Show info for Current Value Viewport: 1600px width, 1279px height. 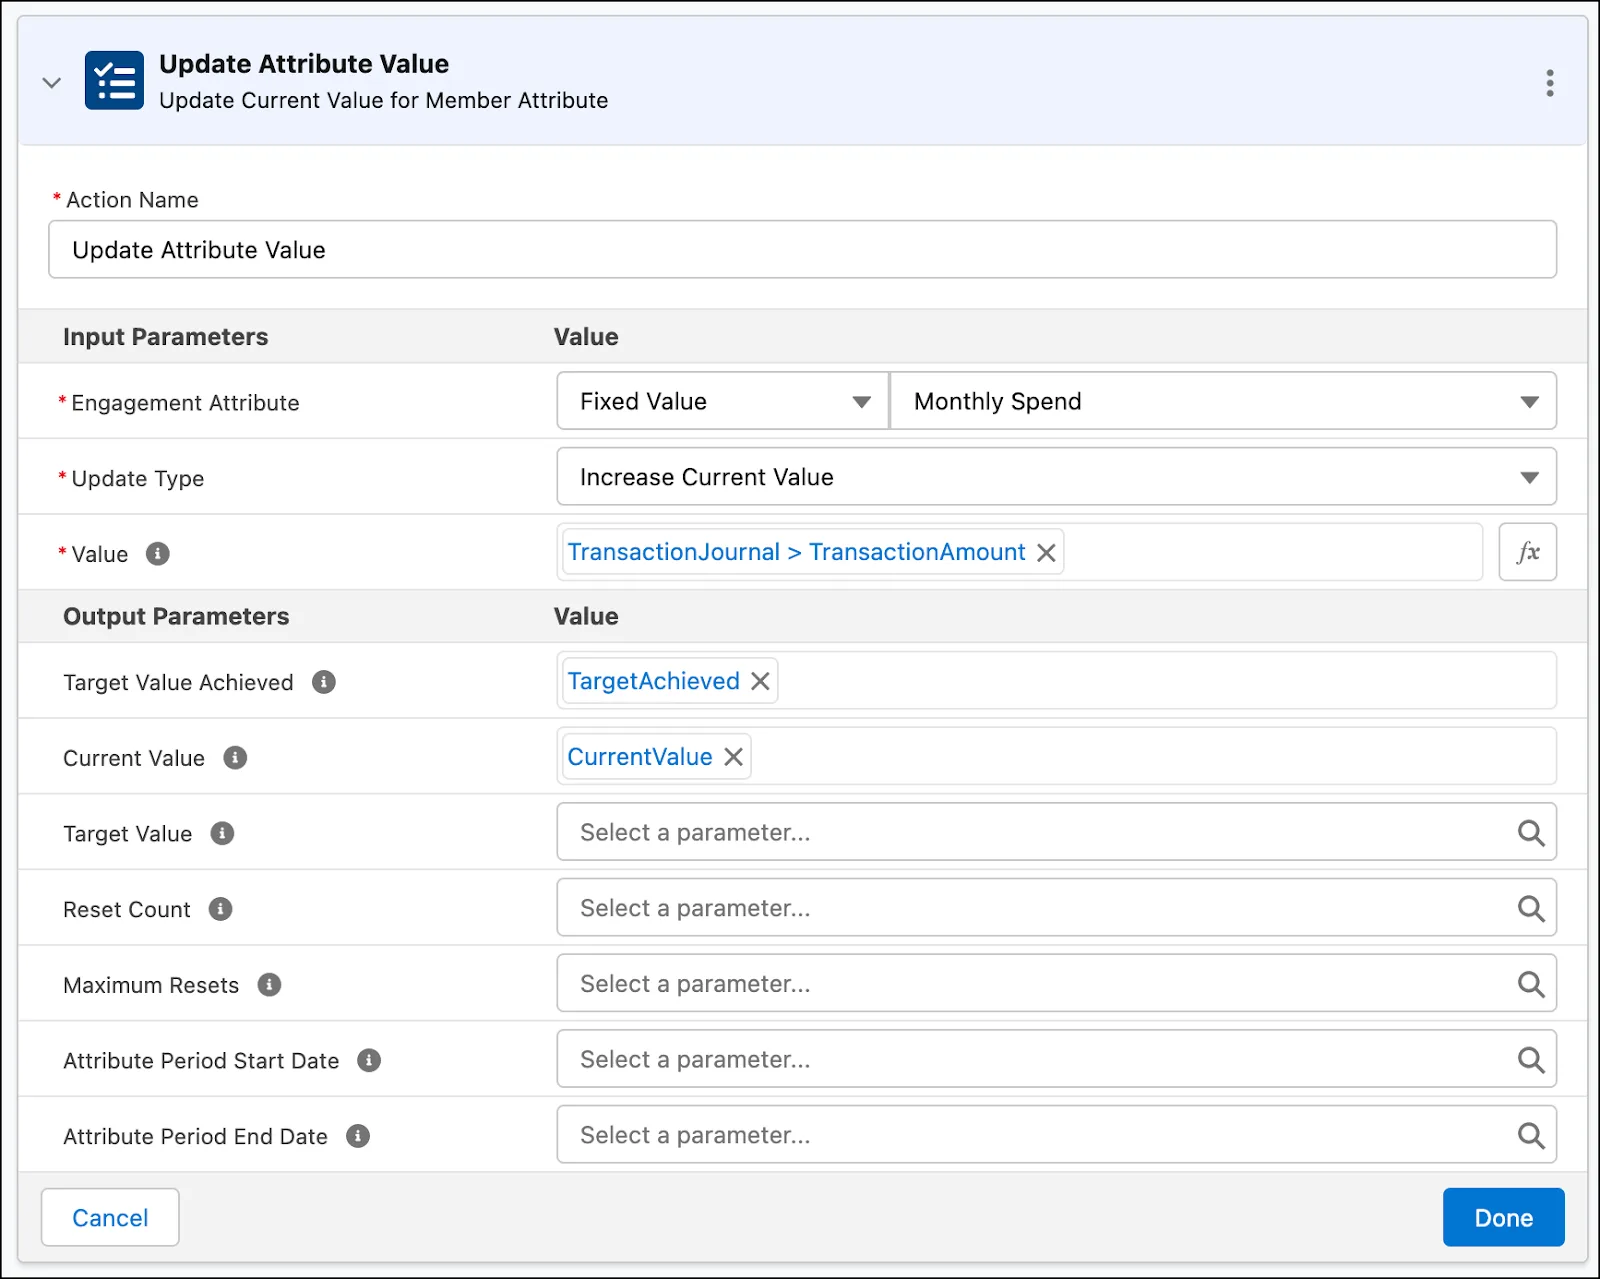(x=235, y=758)
